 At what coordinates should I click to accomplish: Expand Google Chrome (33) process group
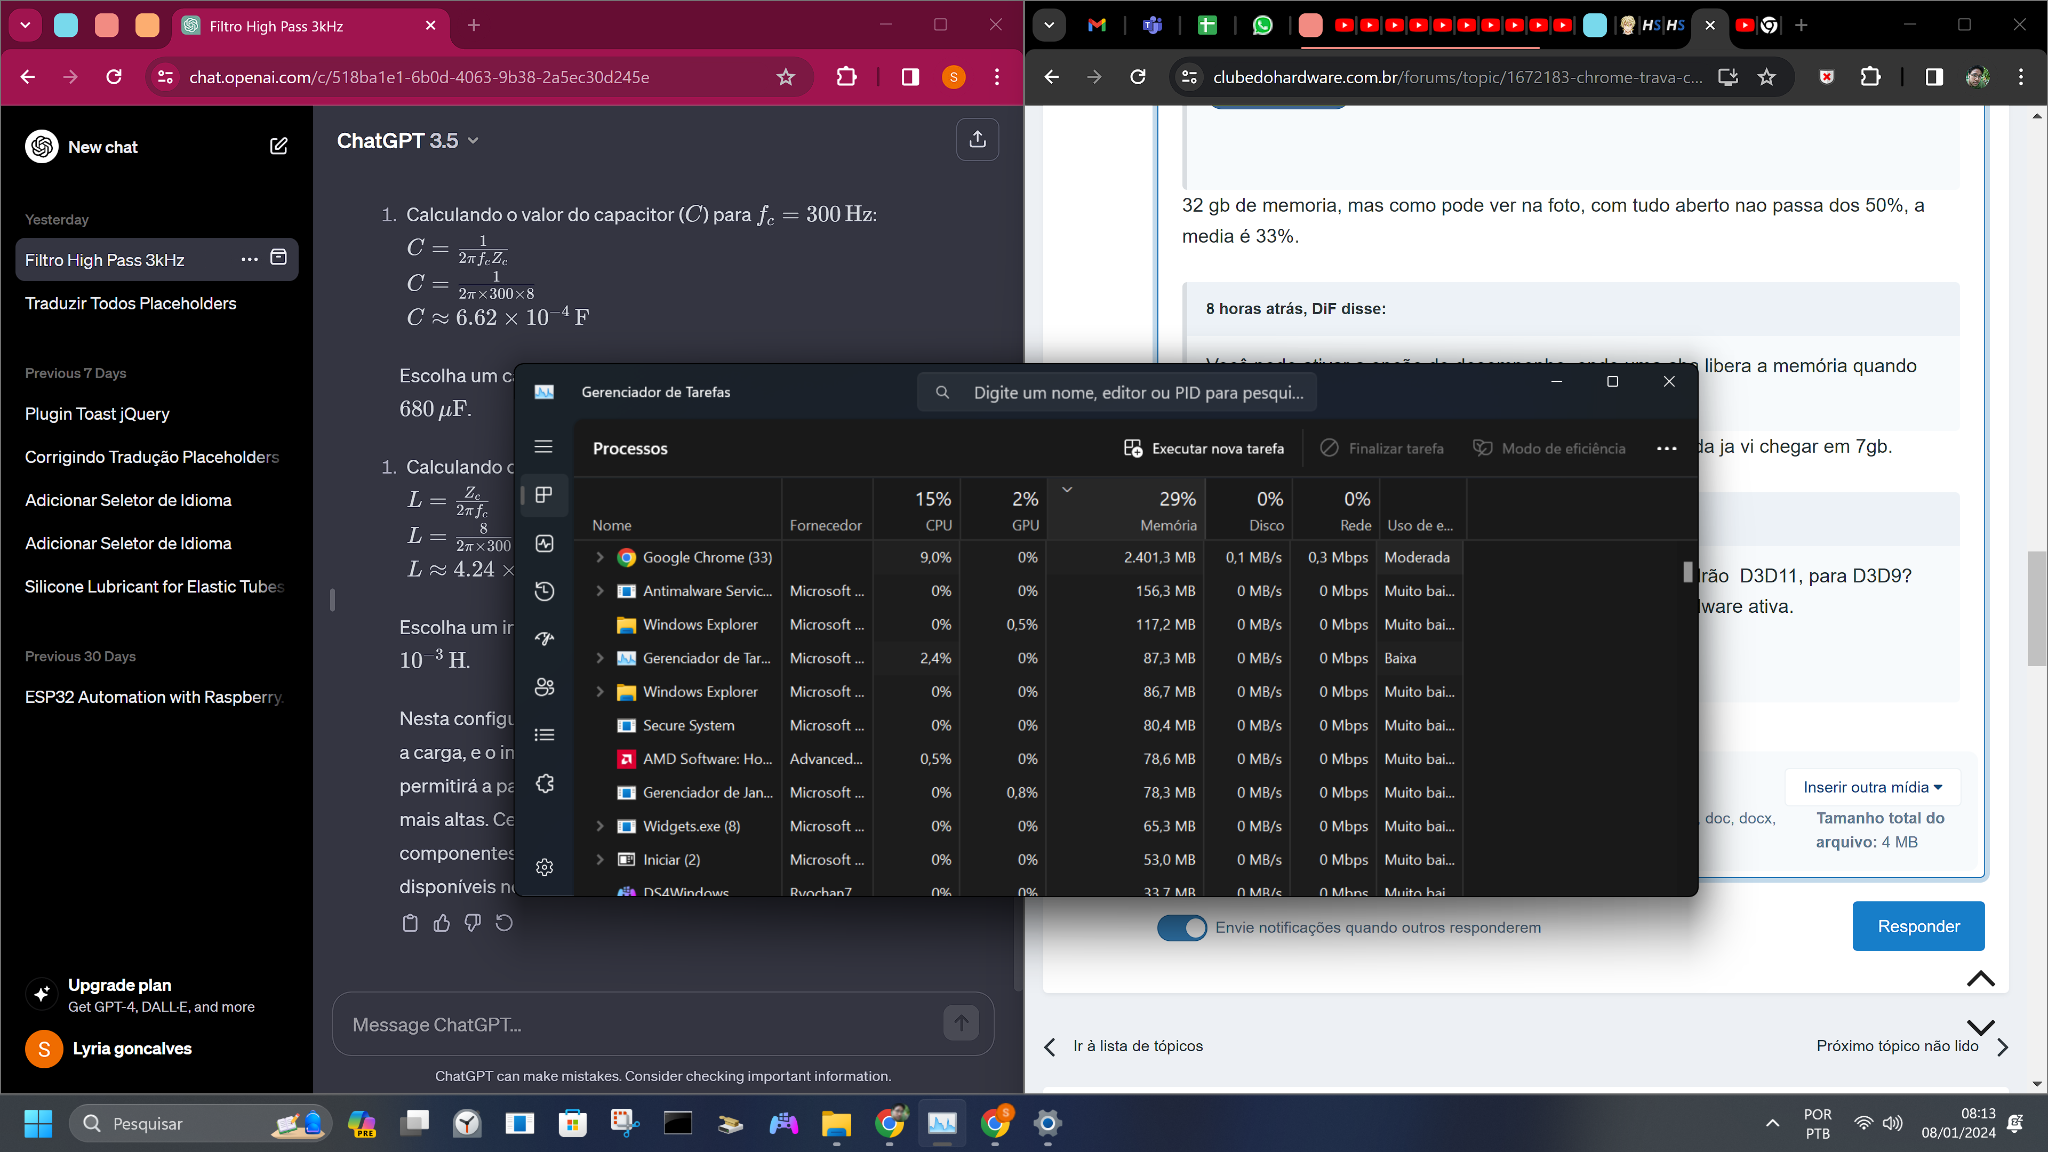pos(600,557)
